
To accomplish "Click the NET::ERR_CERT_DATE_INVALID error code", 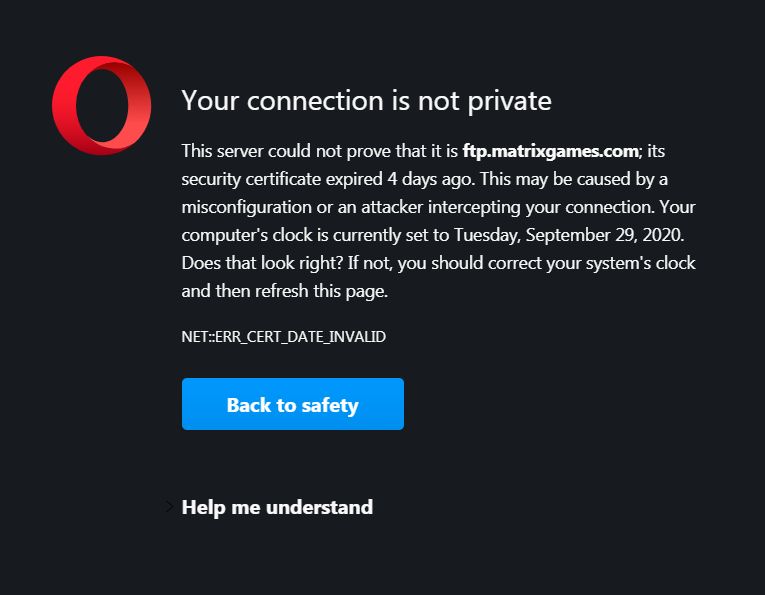I will click(x=283, y=337).
